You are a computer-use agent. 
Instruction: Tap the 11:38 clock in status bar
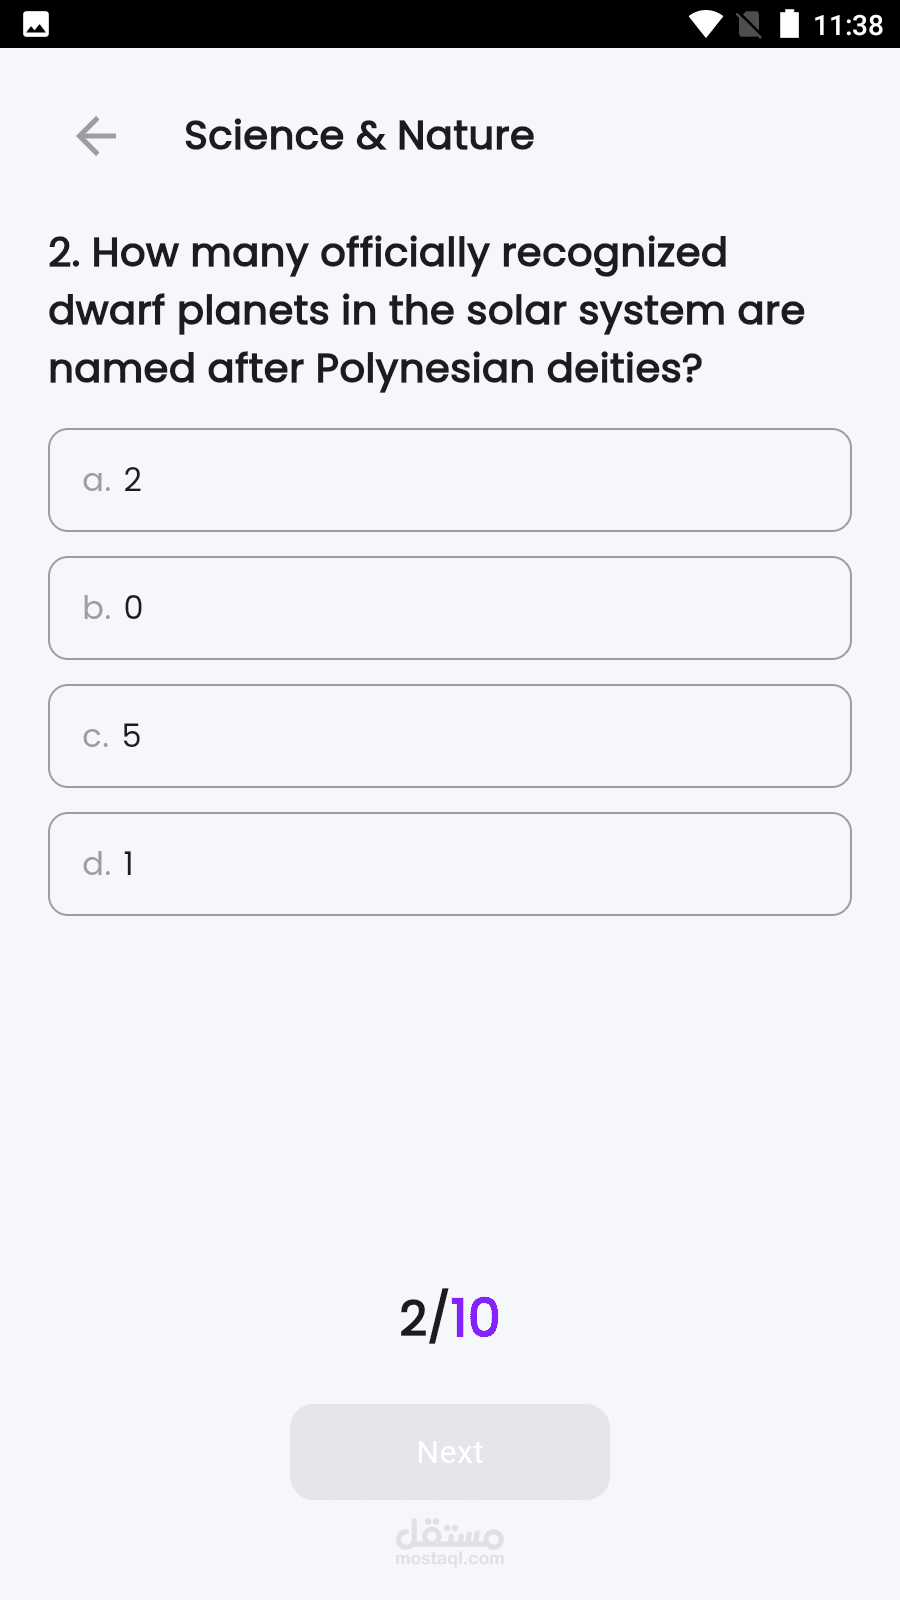point(848,24)
